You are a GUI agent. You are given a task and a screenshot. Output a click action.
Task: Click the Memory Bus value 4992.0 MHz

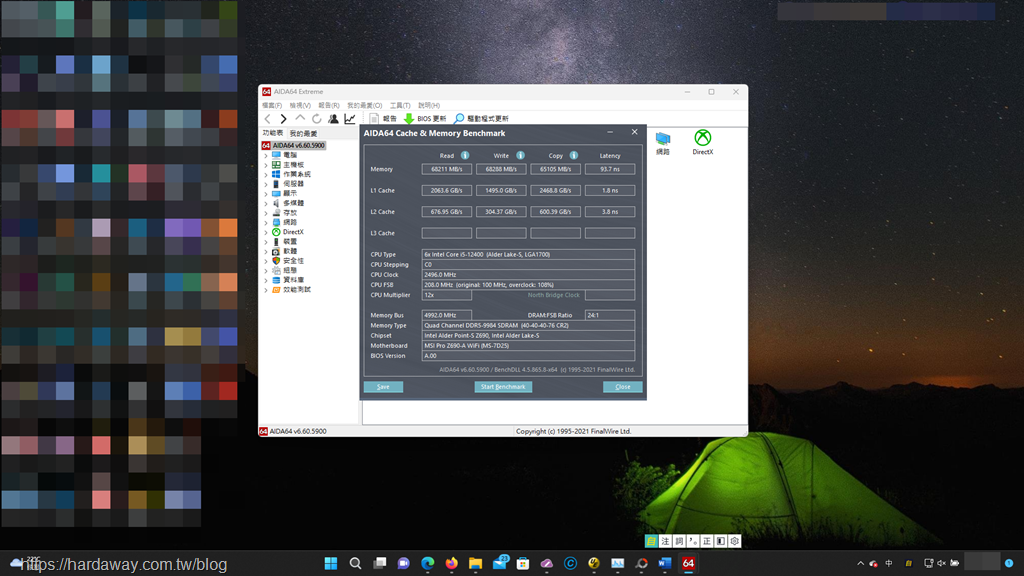(x=447, y=315)
